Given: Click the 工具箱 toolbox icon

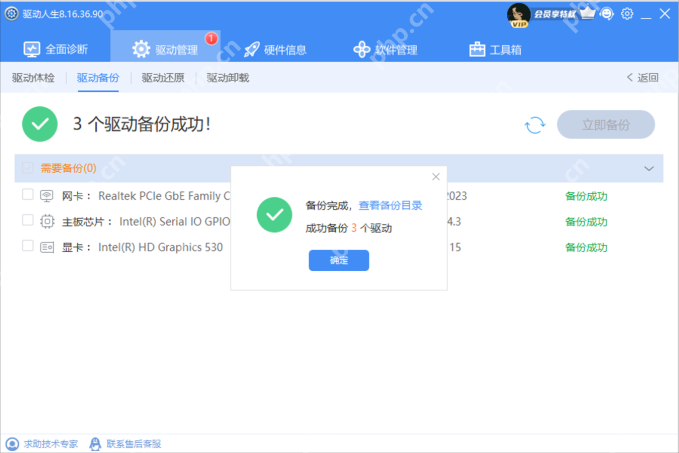Looking at the screenshot, I should point(477,49).
